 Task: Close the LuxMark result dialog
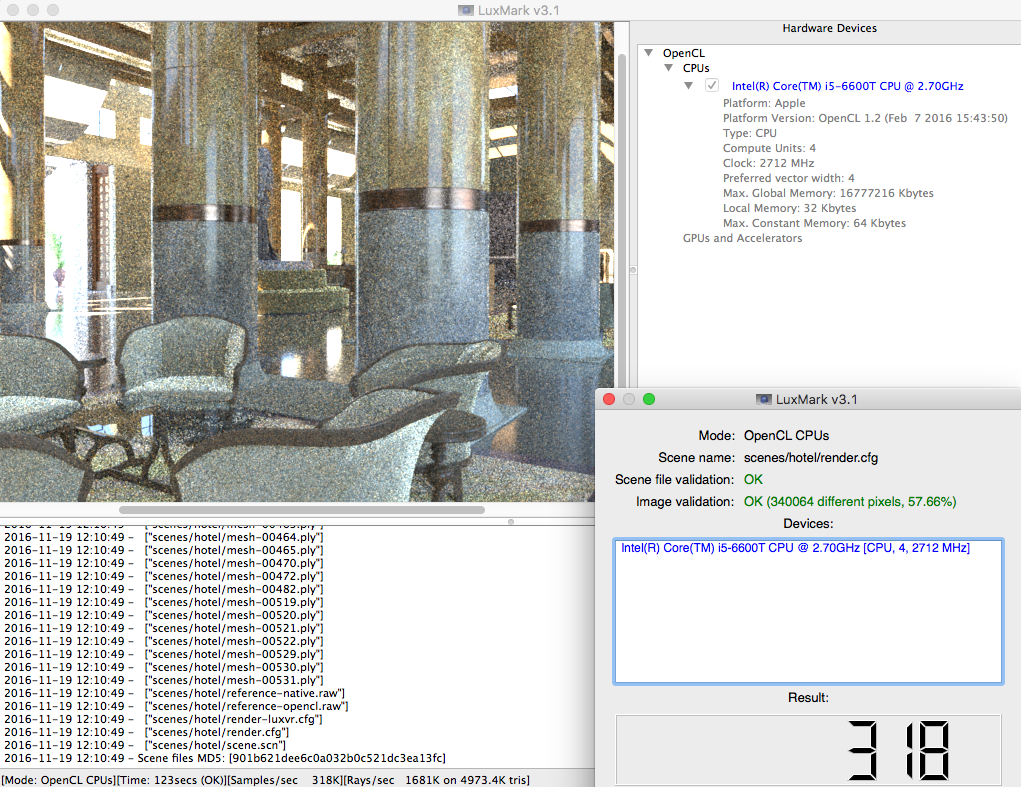(609, 399)
